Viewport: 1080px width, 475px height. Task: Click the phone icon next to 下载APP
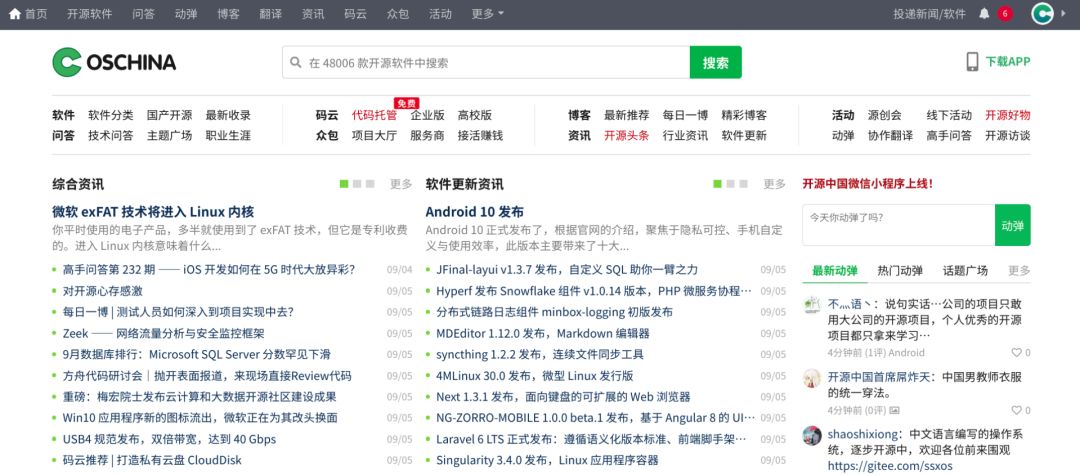[x=973, y=62]
